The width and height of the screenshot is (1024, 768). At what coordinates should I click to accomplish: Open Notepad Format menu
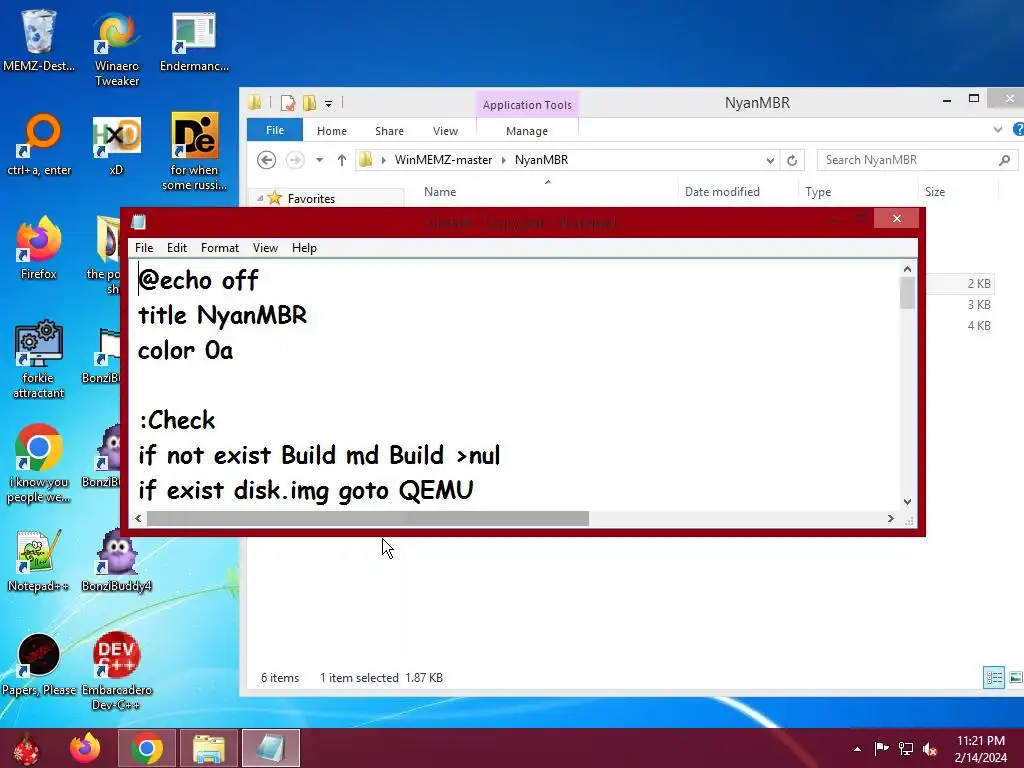219,248
